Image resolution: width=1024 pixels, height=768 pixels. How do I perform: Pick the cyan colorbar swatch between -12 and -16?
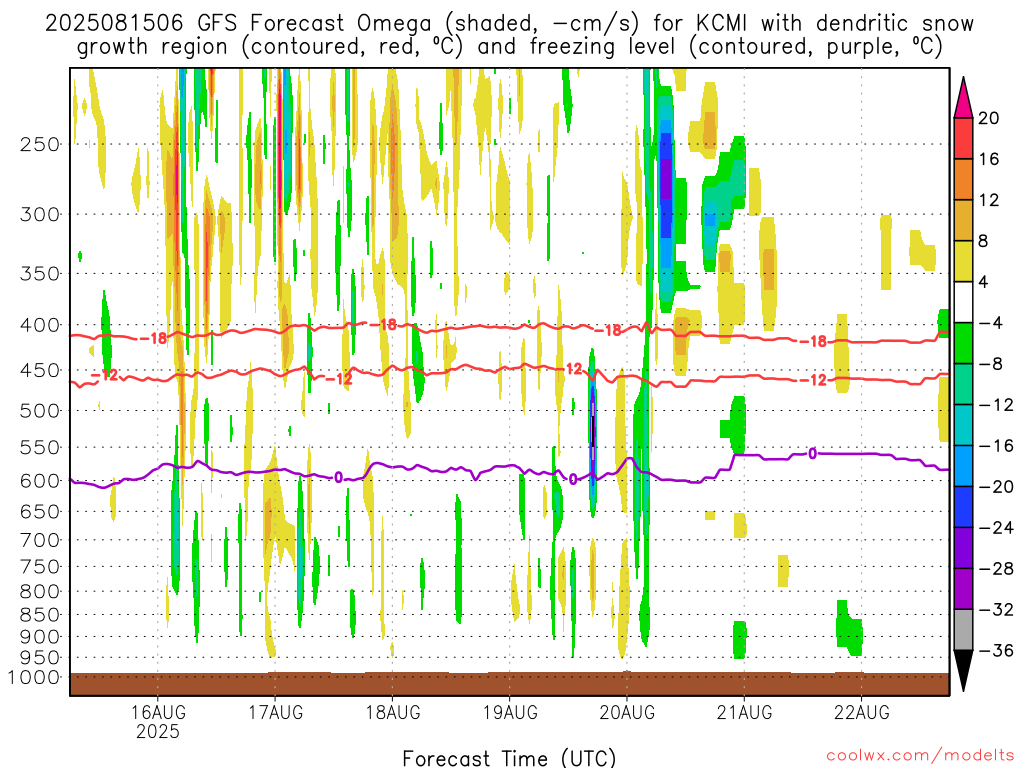963,425
